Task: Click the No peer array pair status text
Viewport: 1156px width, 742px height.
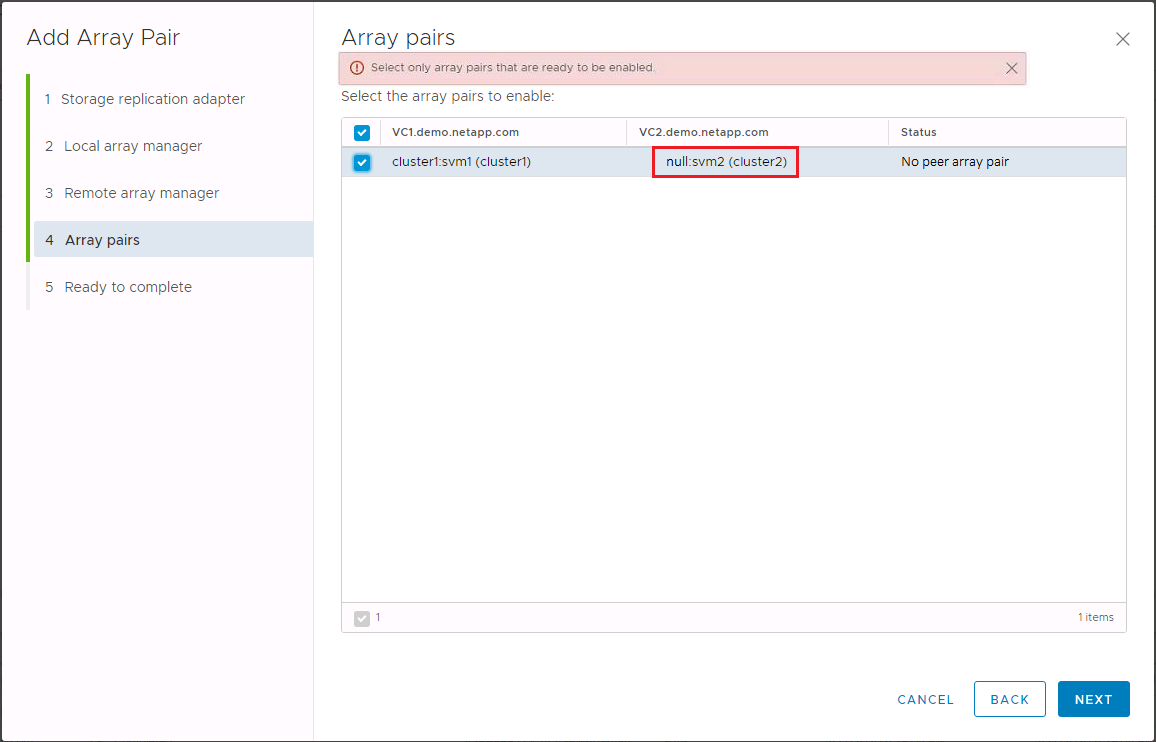Action: 954,161
